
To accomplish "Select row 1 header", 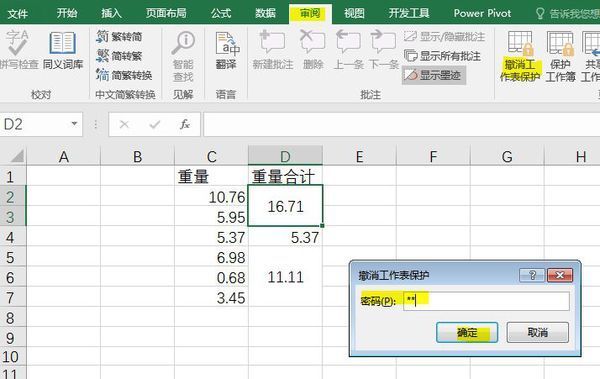I will (13, 176).
